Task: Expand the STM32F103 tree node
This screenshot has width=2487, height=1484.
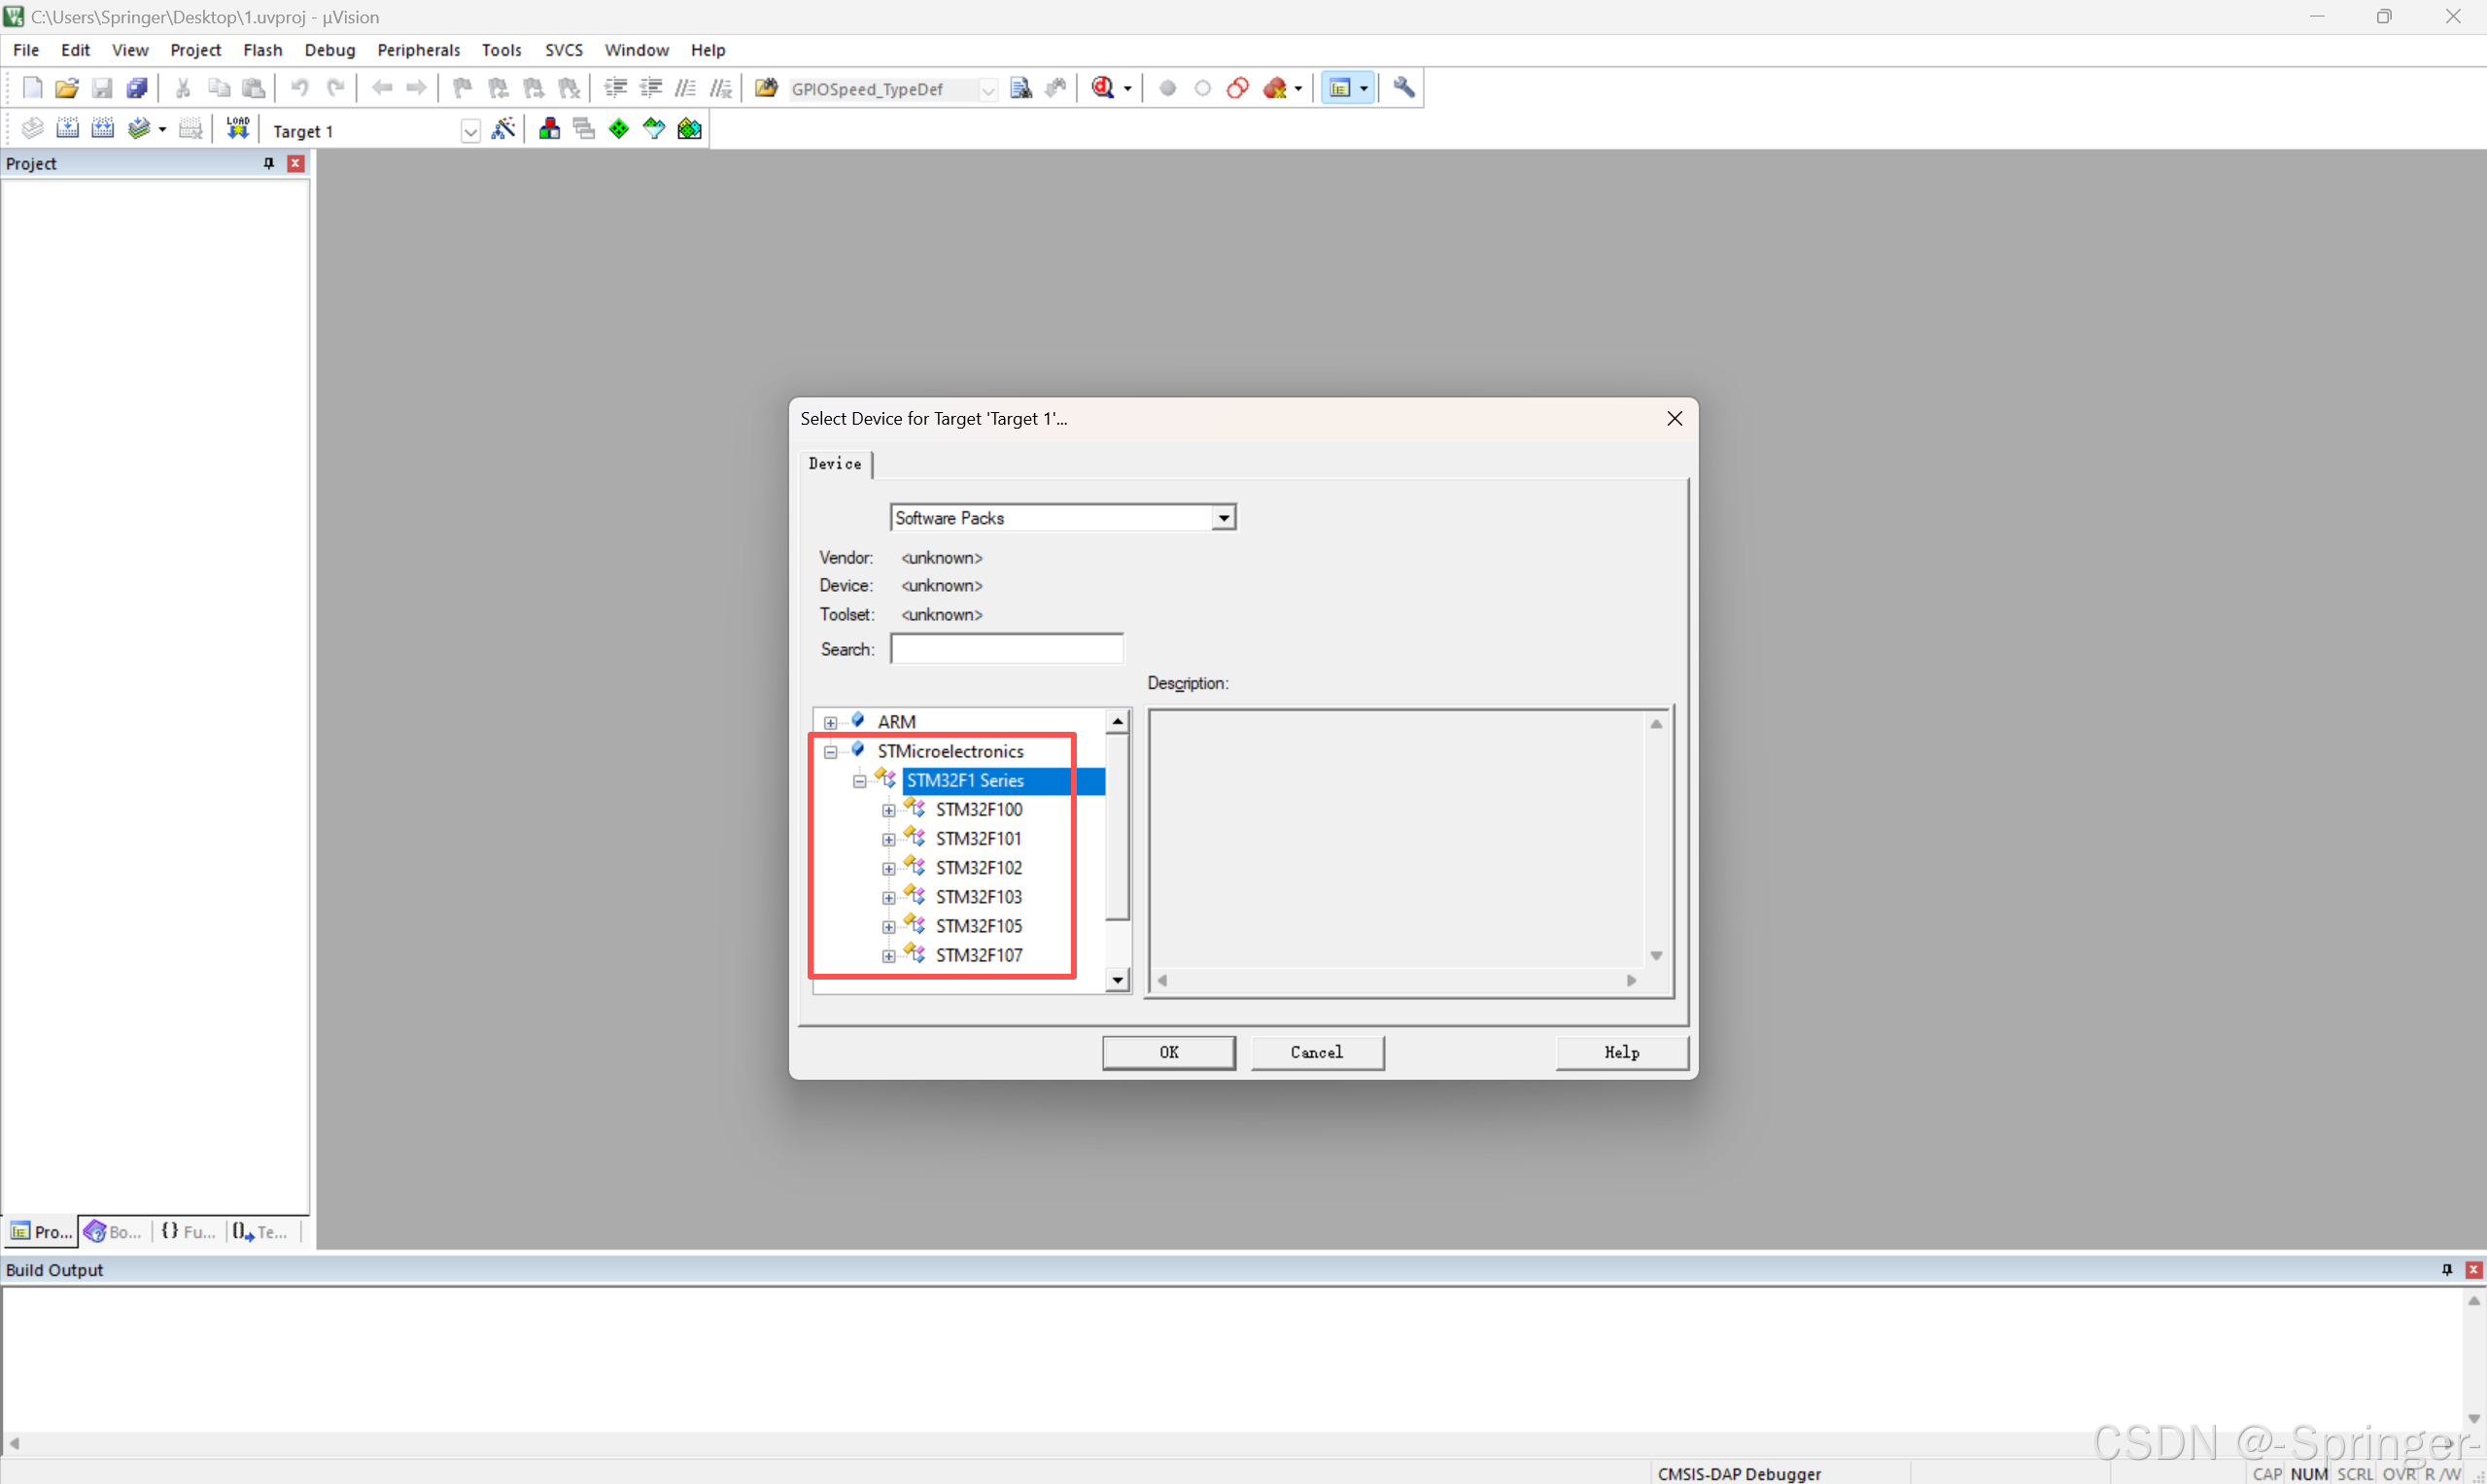Action: (888, 898)
